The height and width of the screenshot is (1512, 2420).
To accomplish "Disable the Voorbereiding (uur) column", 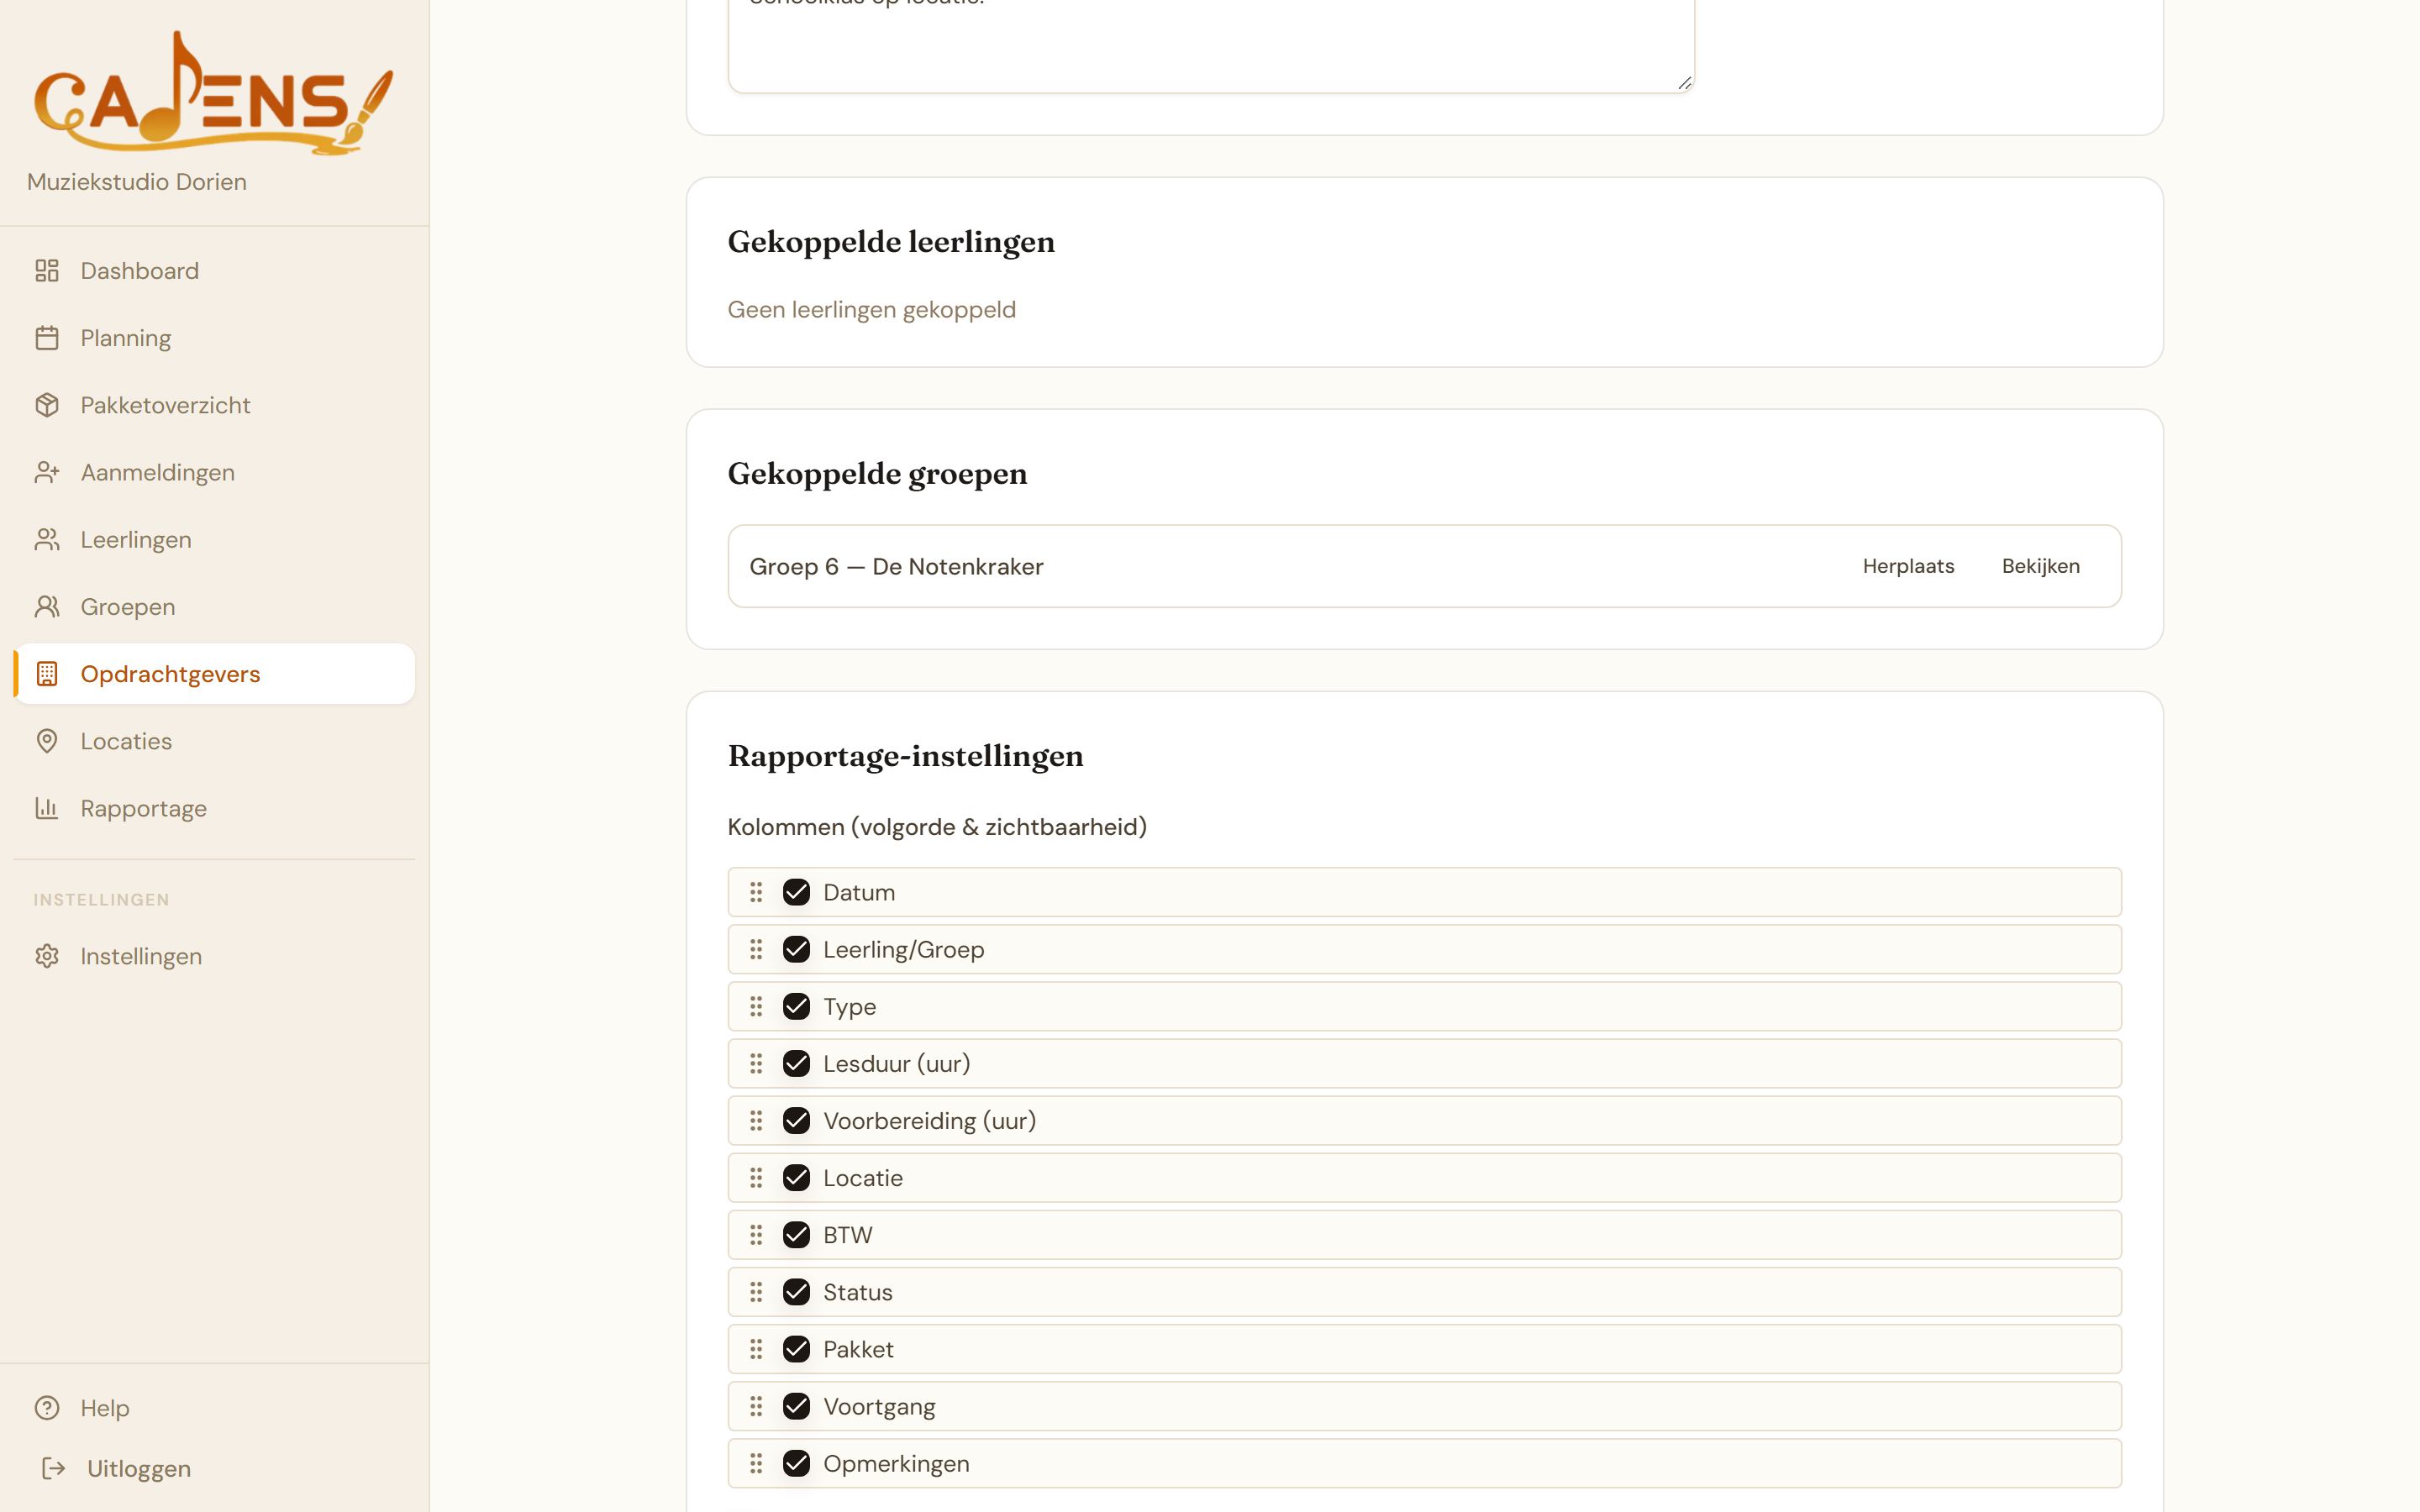I will point(796,1120).
